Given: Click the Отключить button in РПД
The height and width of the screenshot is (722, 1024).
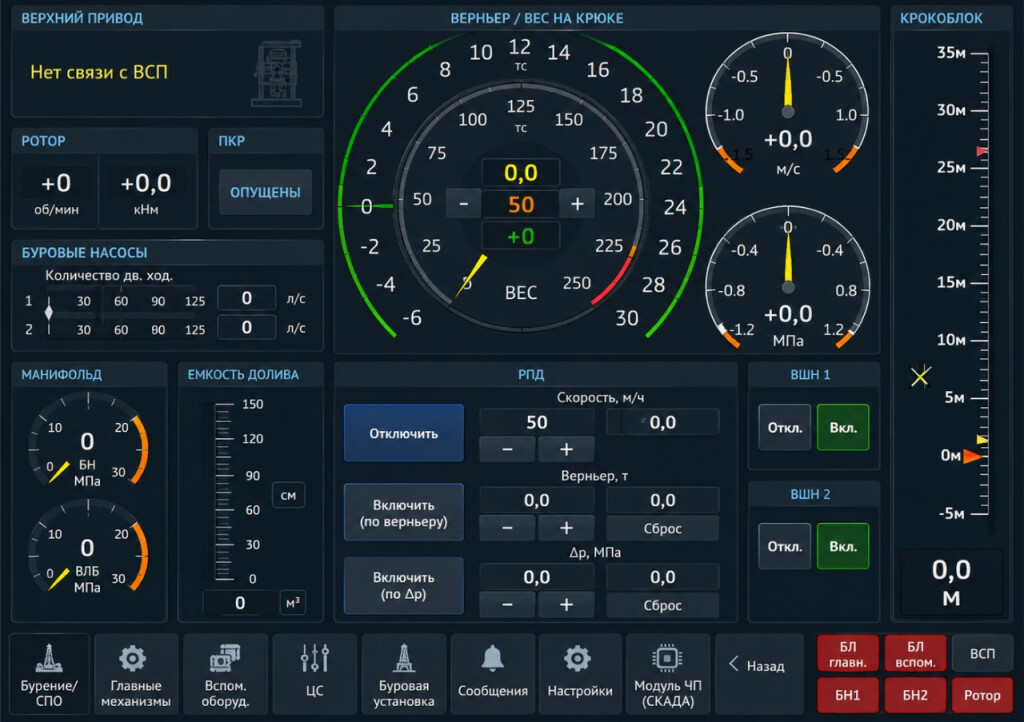Looking at the screenshot, I should point(404,433).
